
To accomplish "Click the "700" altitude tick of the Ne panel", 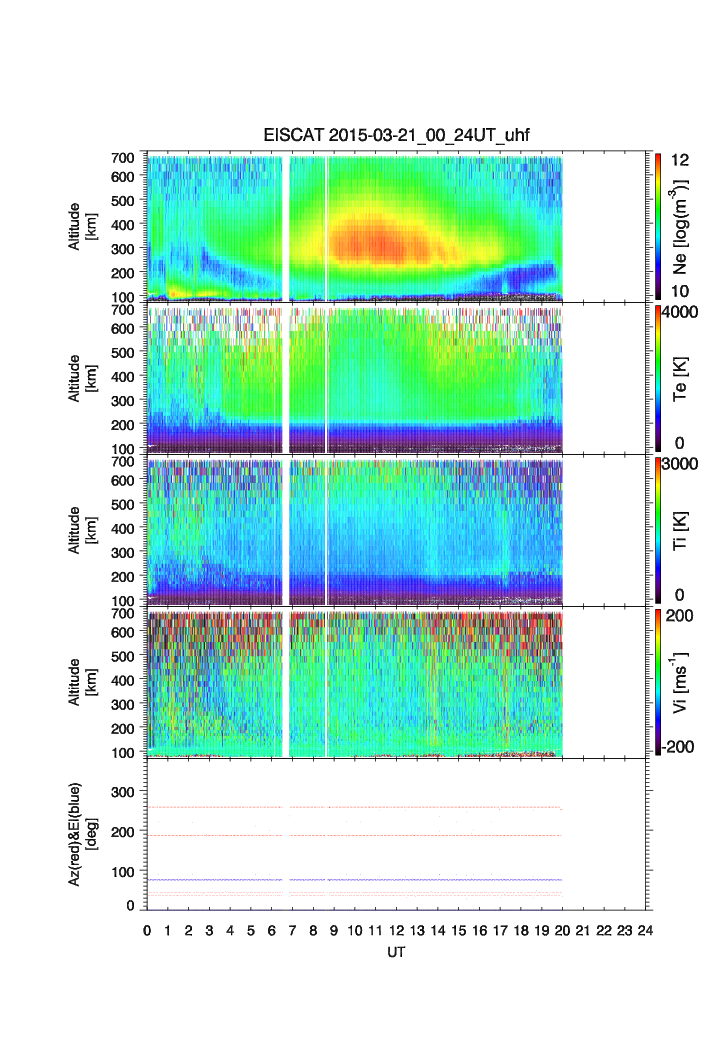I will 123,157.
